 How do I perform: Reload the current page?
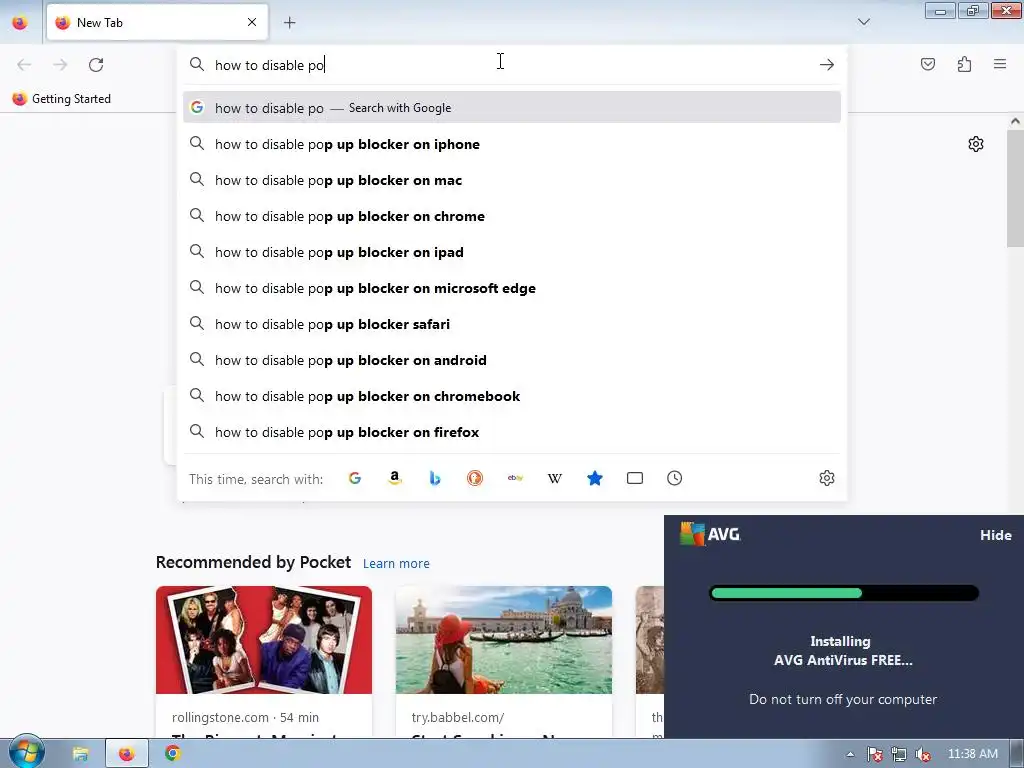[x=96, y=65]
